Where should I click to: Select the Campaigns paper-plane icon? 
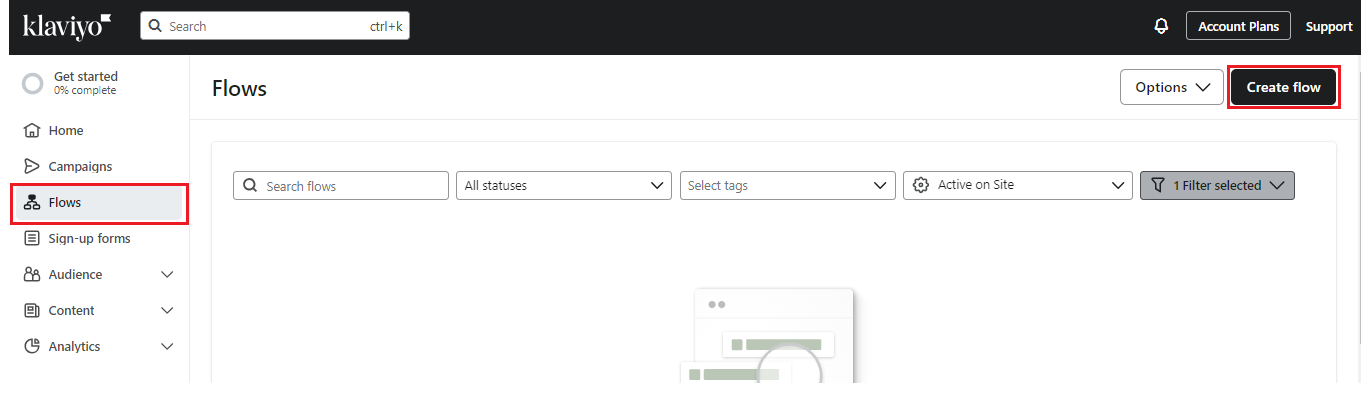tap(32, 167)
